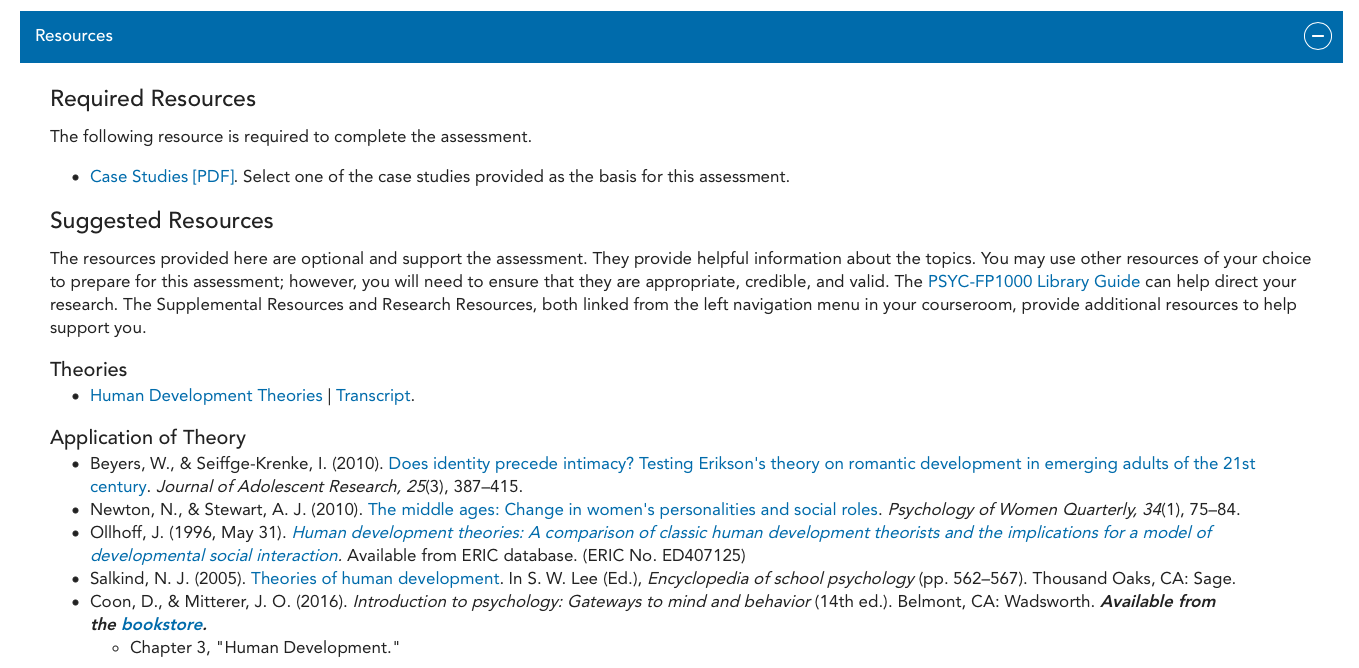Click the Resources header bar title
Image resolution: width=1359 pixels, height=668 pixels.
point(74,36)
